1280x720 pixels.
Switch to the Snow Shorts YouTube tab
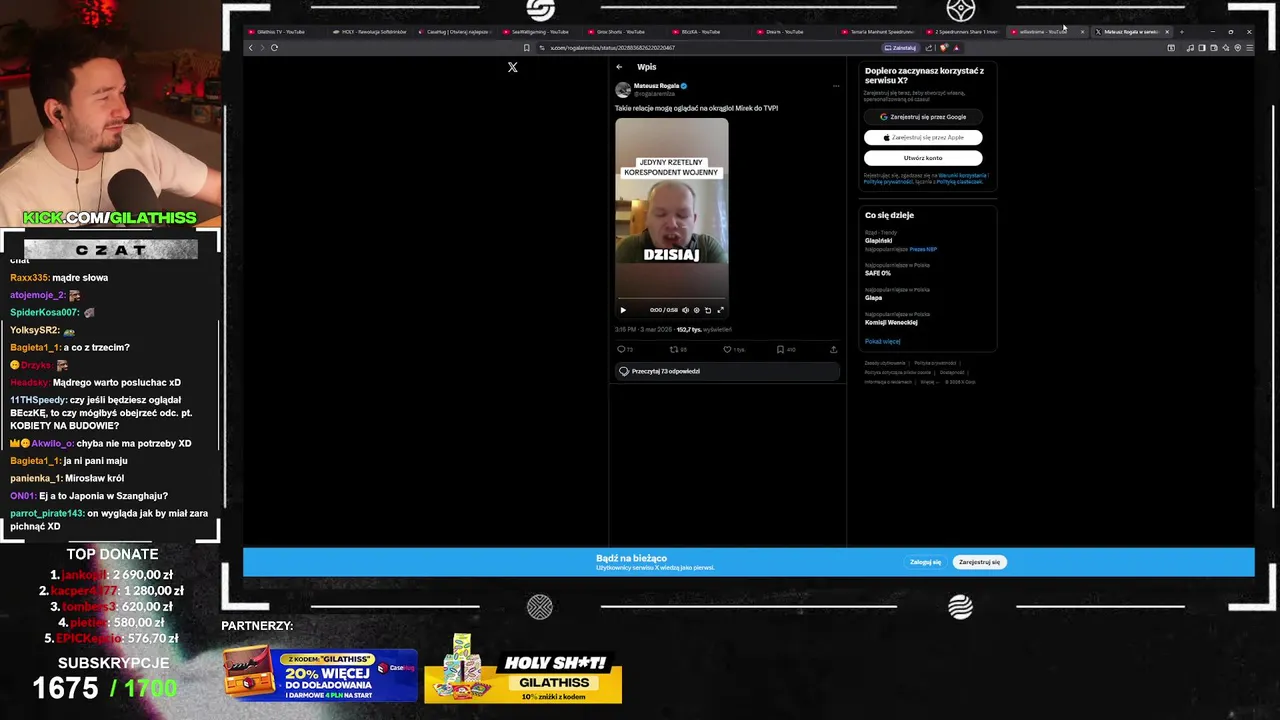pyautogui.click(x=620, y=32)
